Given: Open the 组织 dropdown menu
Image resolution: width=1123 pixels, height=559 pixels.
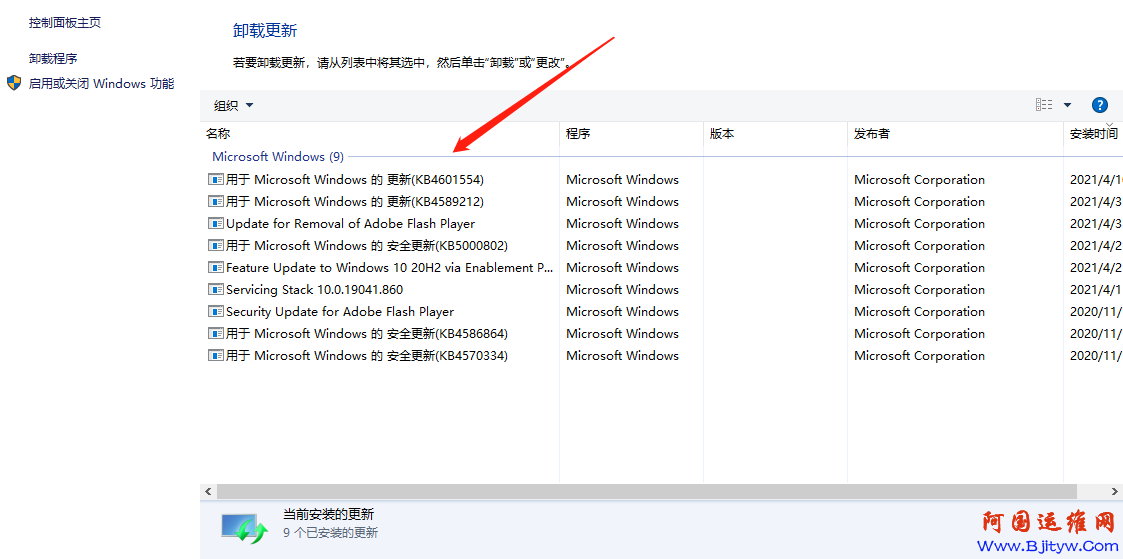Looking at the screenshot, I should tap(233, 106).
